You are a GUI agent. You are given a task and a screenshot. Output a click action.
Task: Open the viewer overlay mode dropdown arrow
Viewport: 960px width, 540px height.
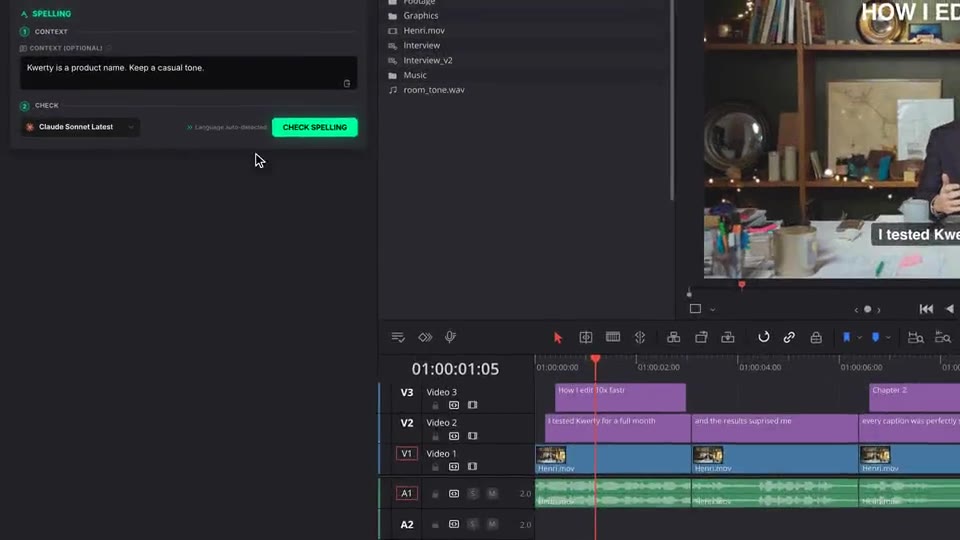click(713, 310)
